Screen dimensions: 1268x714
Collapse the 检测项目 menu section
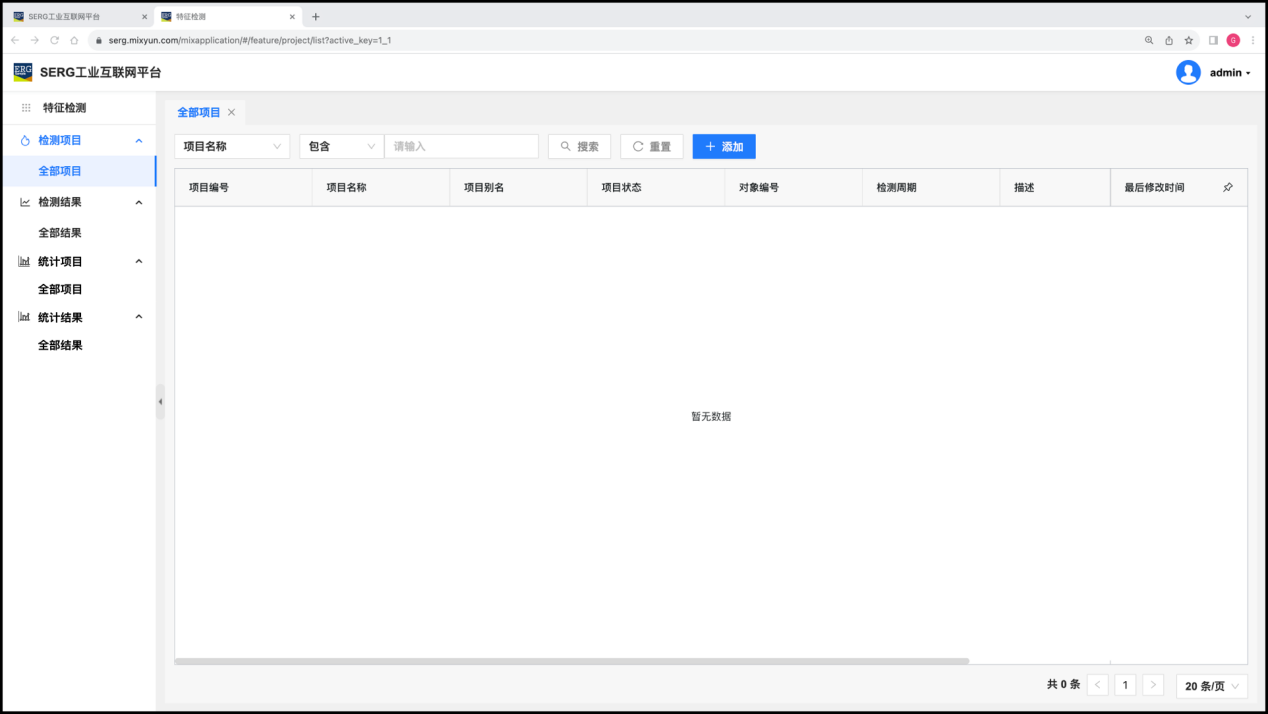coord(139,141)
